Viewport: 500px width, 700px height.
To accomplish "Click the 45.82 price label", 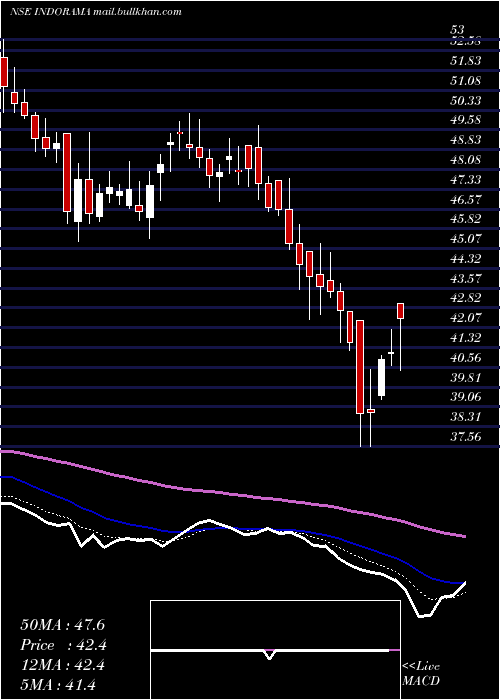I will click(x=466, y=219).
